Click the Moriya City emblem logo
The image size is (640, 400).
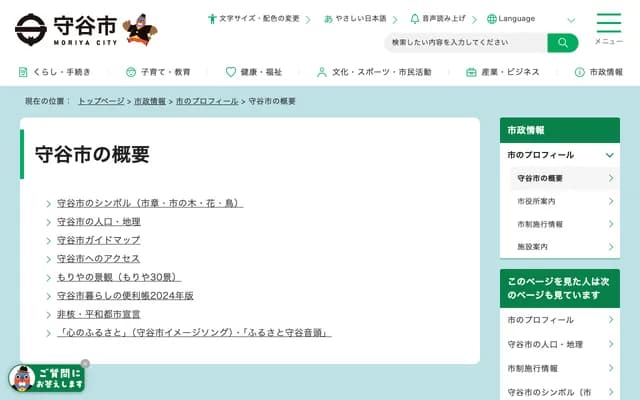[x=31, y=29]
